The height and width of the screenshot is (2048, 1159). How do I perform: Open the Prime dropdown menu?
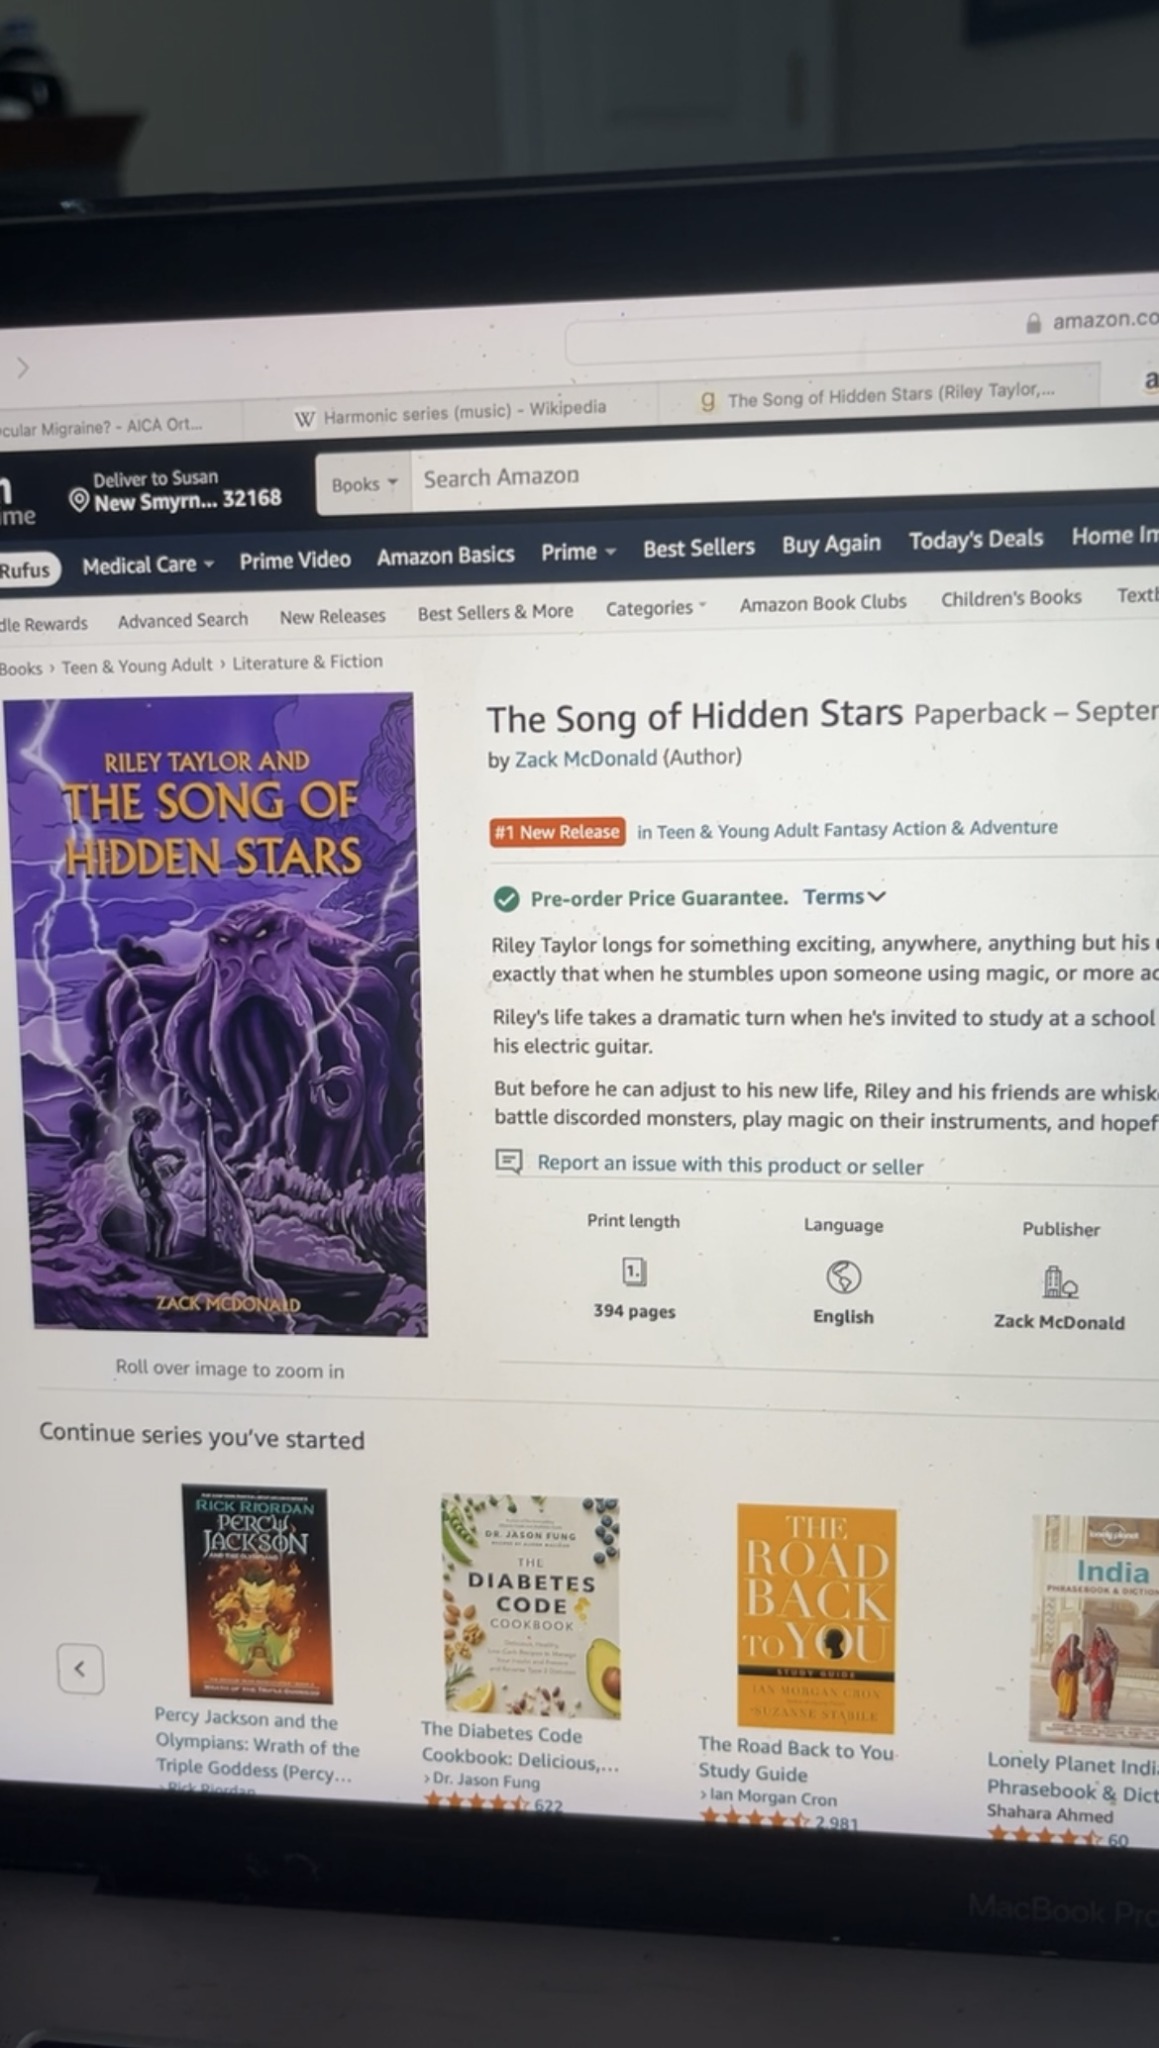(578, 552)
